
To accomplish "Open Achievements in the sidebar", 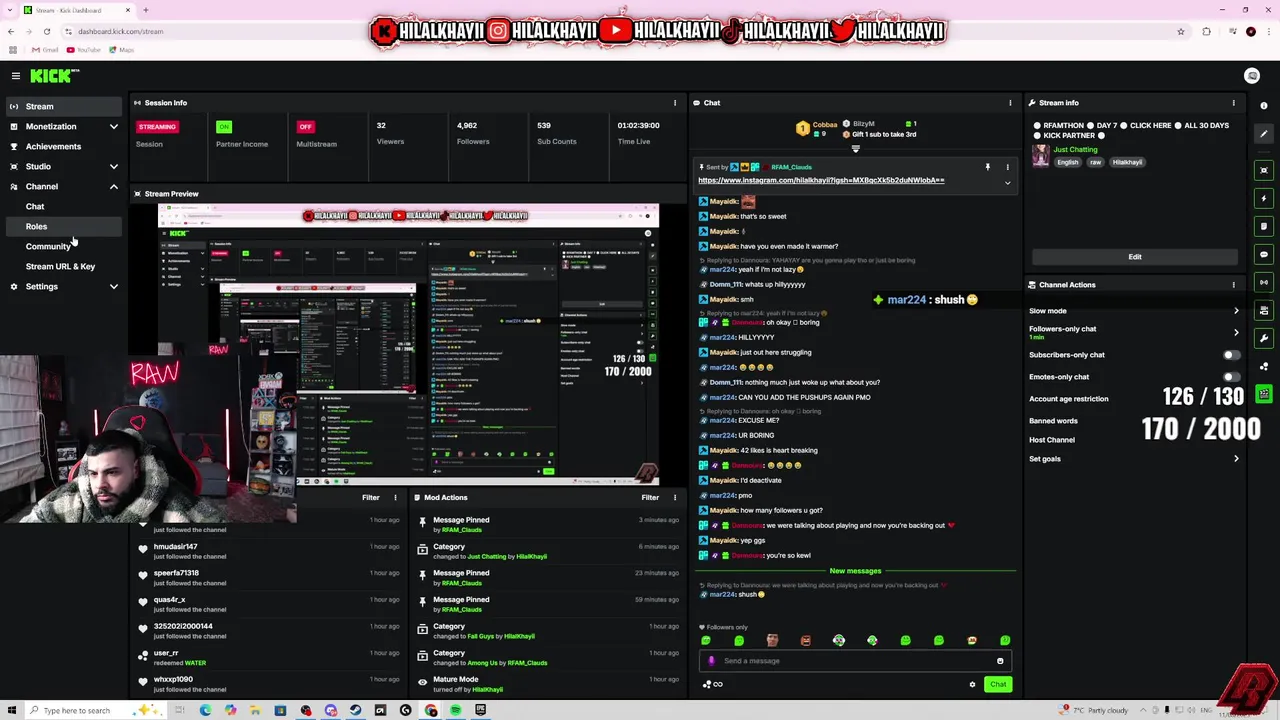I will click(x=64, y=147).
